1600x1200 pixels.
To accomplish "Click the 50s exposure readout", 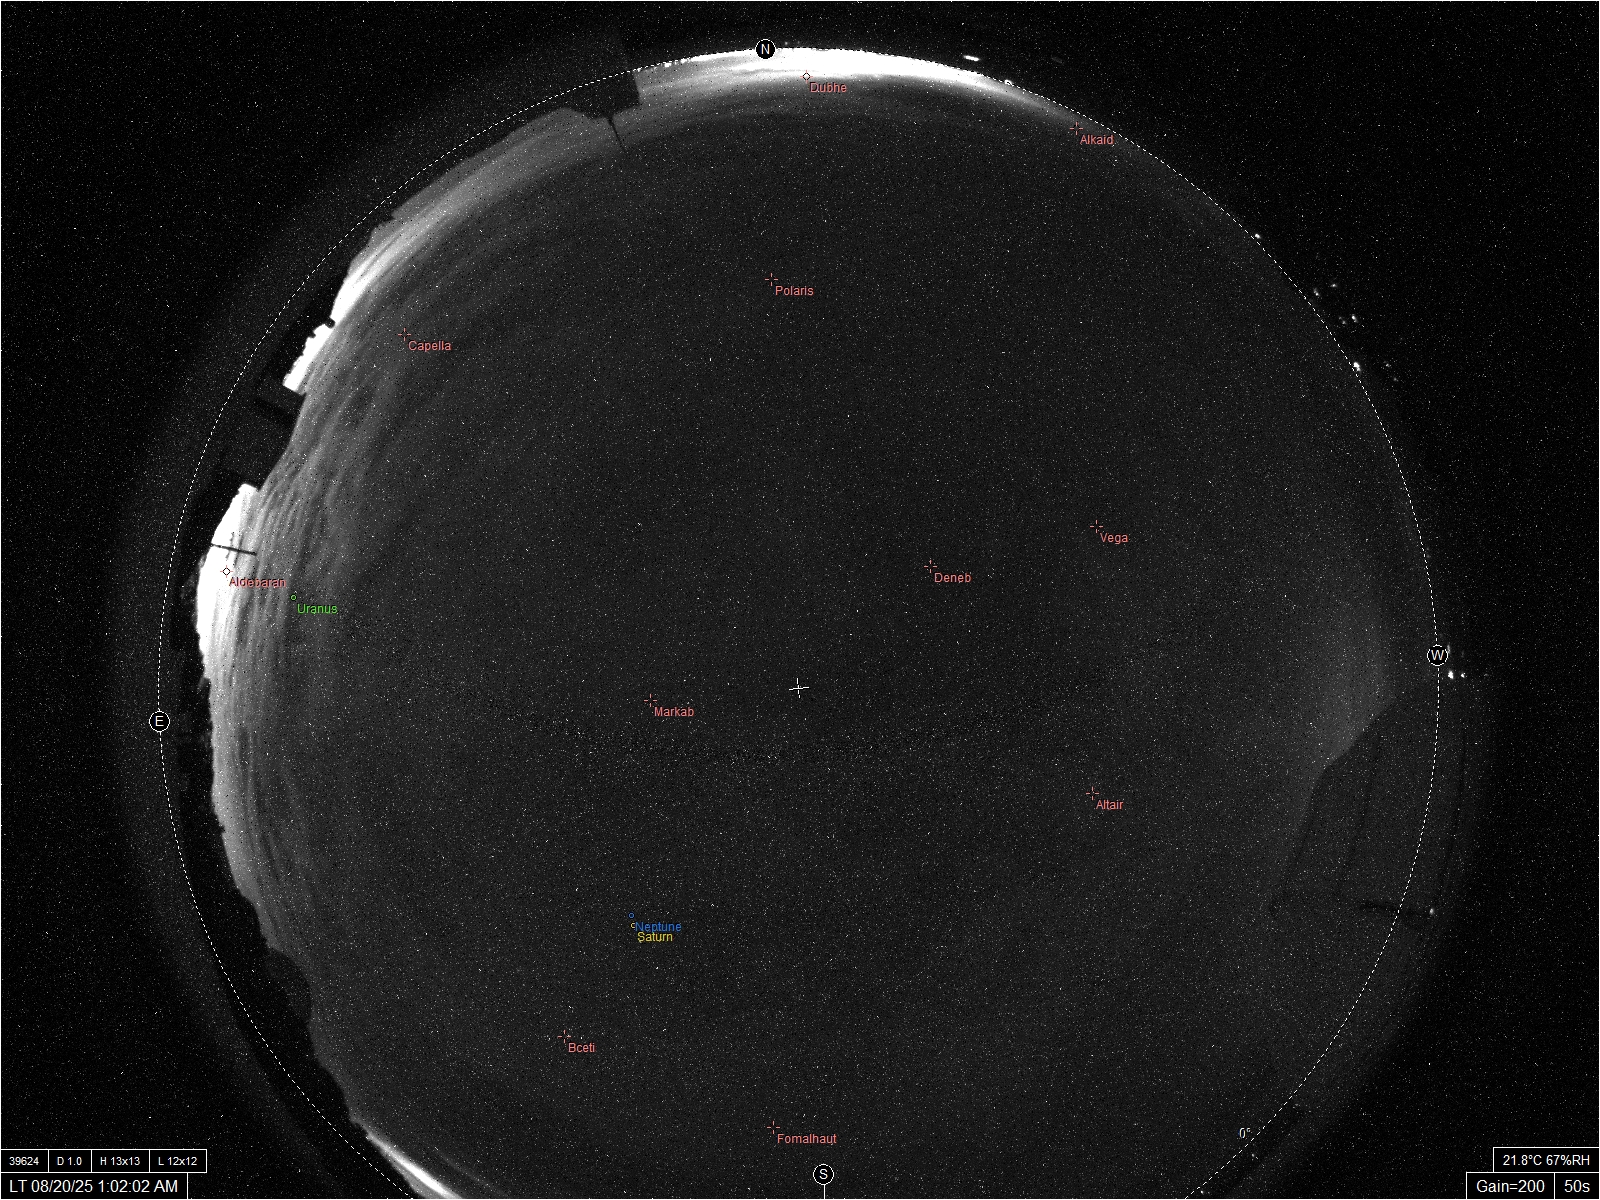I will pyautogui.click(x=1577, y=1186).
